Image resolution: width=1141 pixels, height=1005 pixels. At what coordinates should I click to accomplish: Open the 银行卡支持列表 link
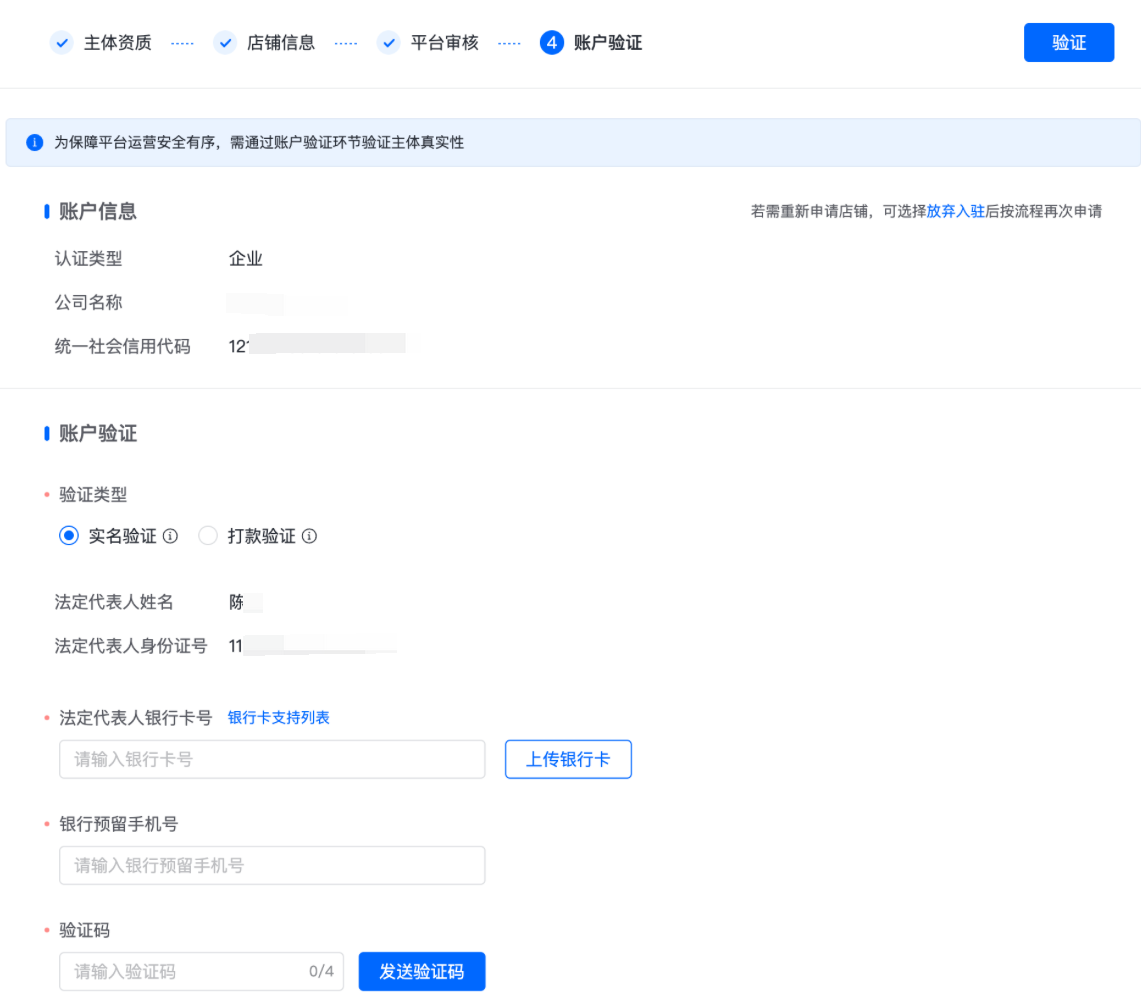[279, 718]
